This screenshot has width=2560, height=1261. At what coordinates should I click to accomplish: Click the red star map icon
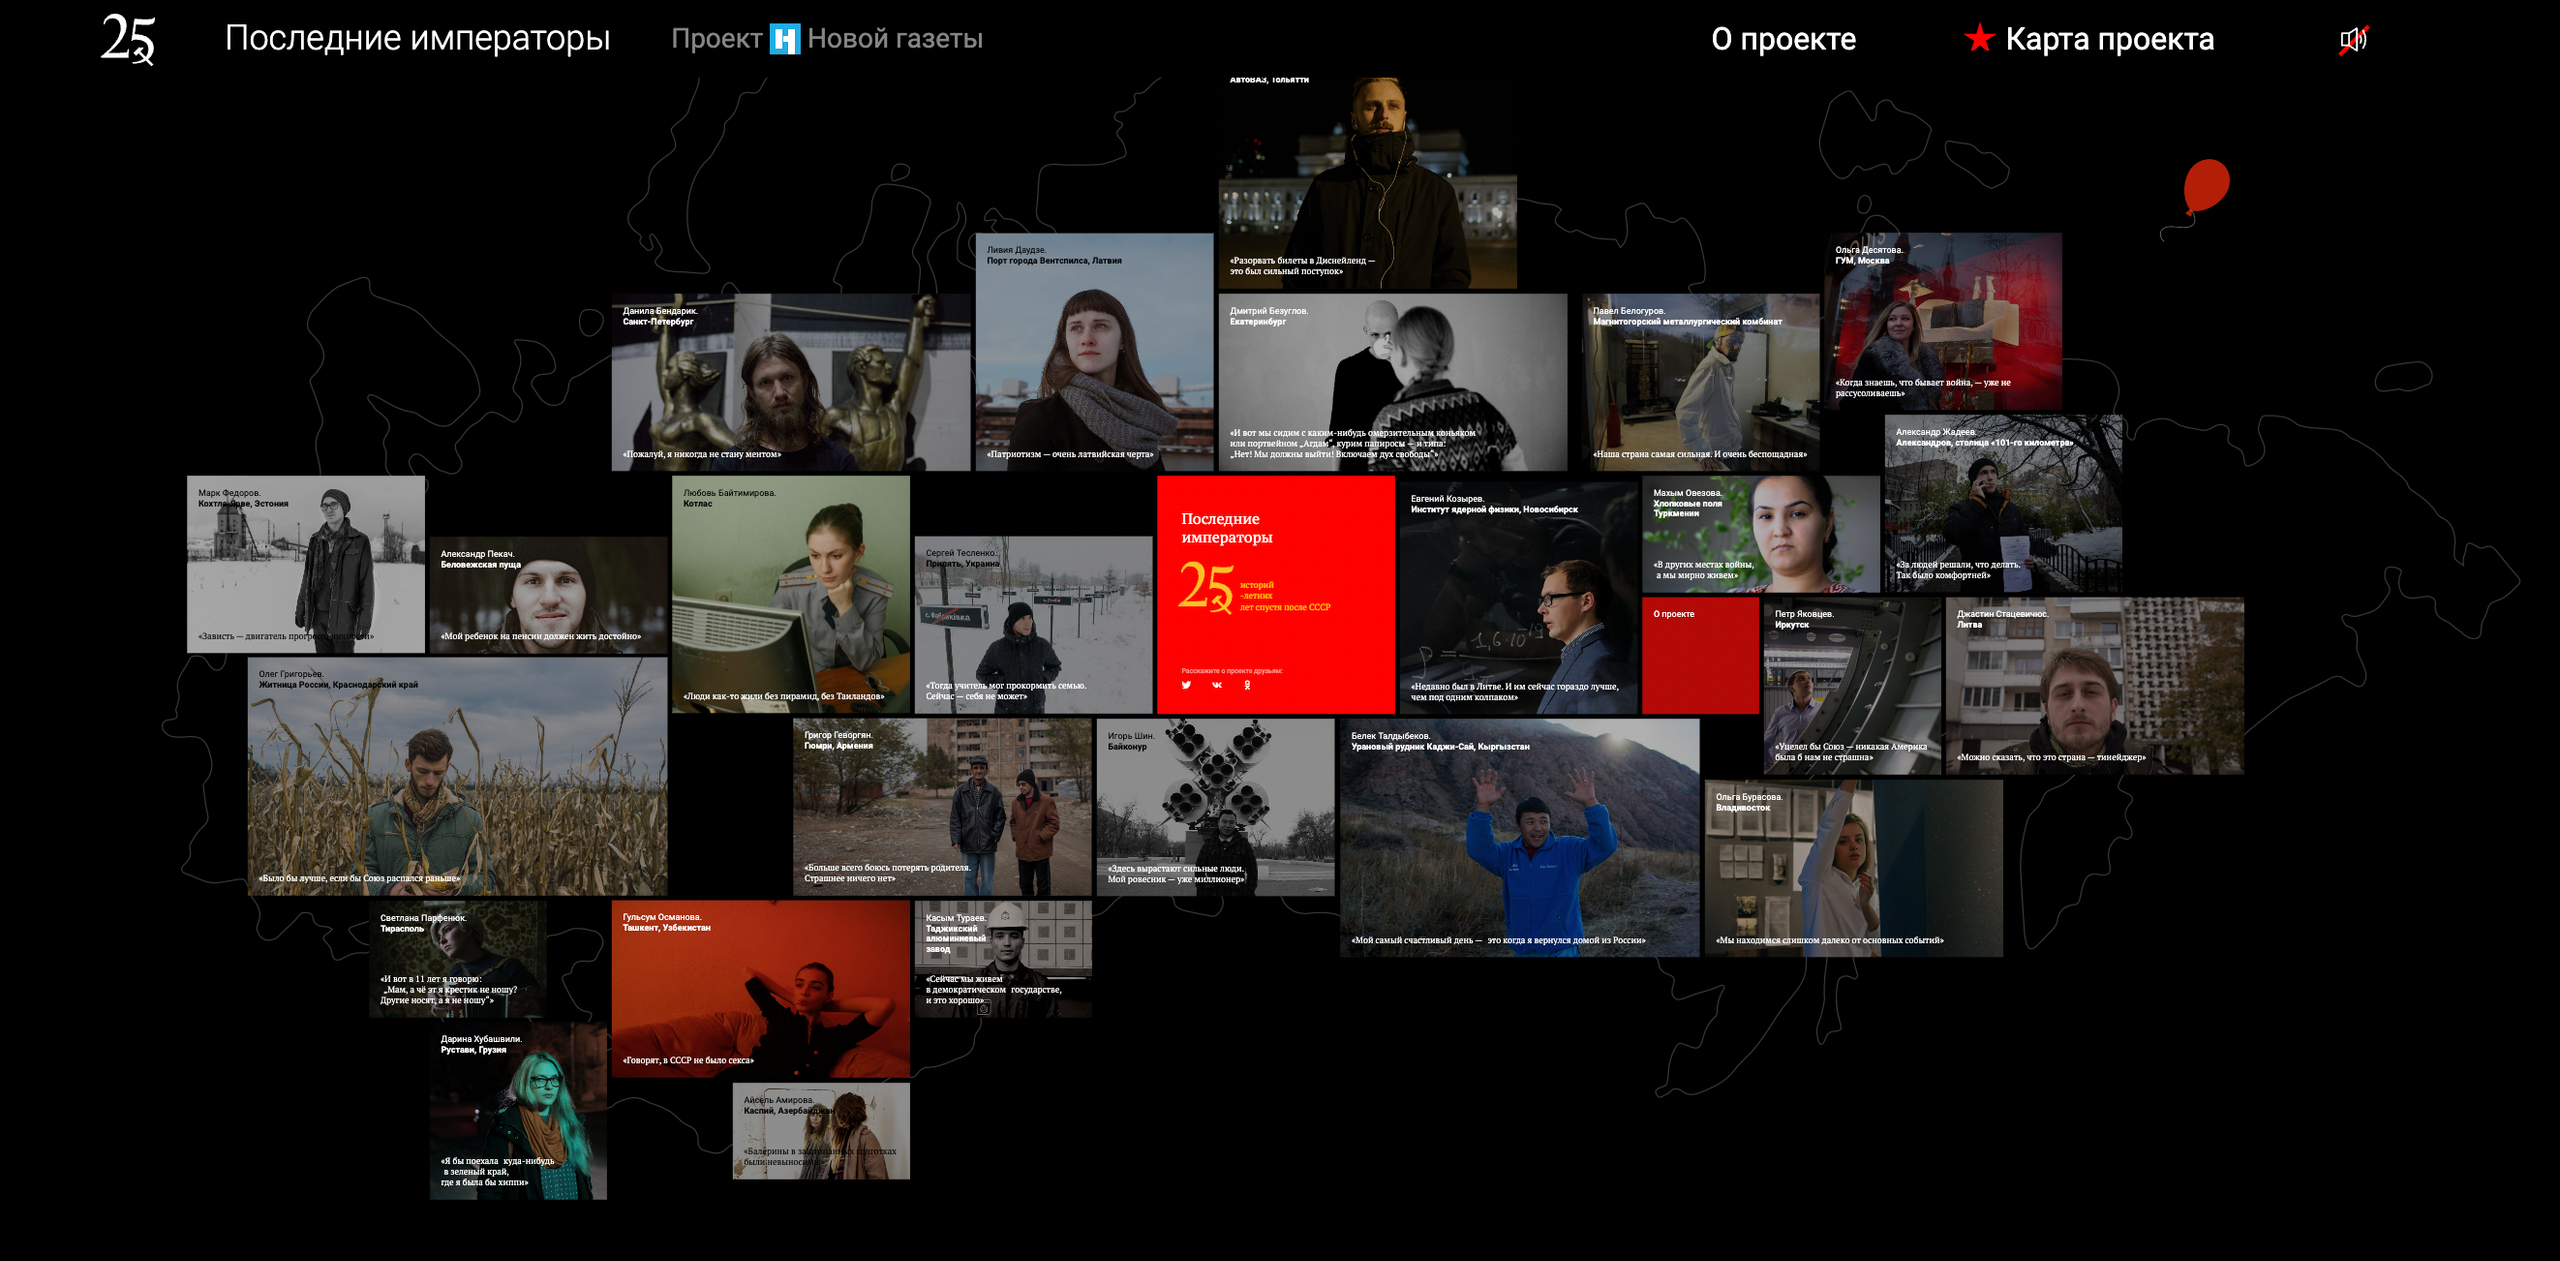point(1978,39)
